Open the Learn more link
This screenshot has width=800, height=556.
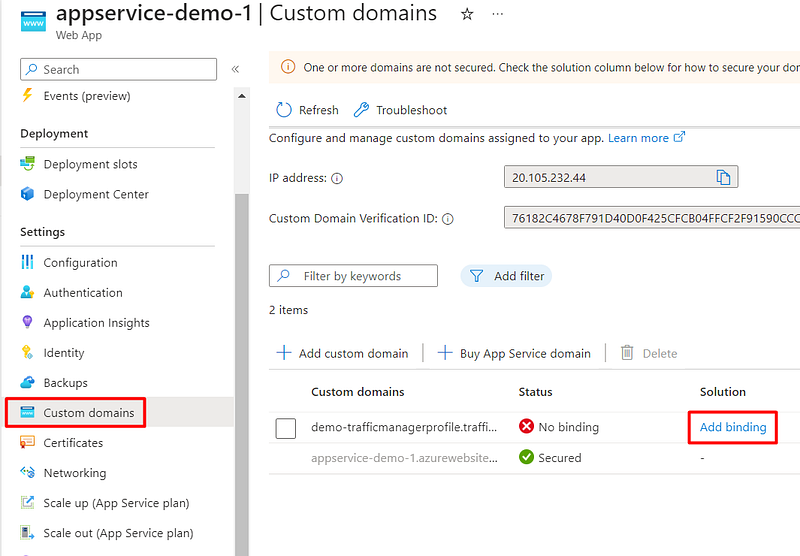pos(646,138)
